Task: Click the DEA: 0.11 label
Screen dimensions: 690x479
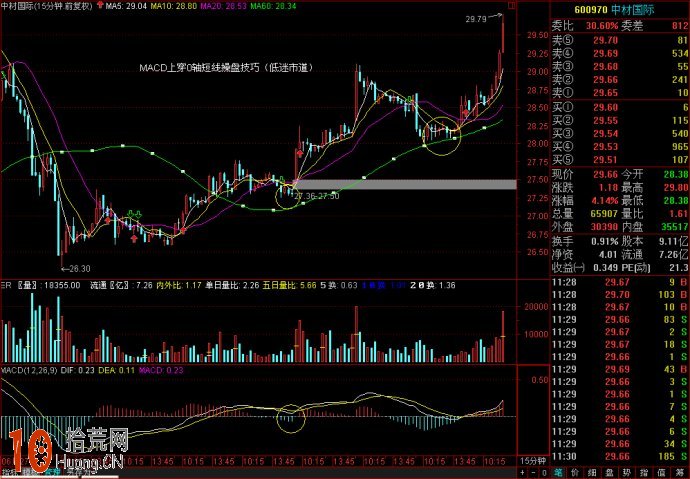Action: pos(116,370)
